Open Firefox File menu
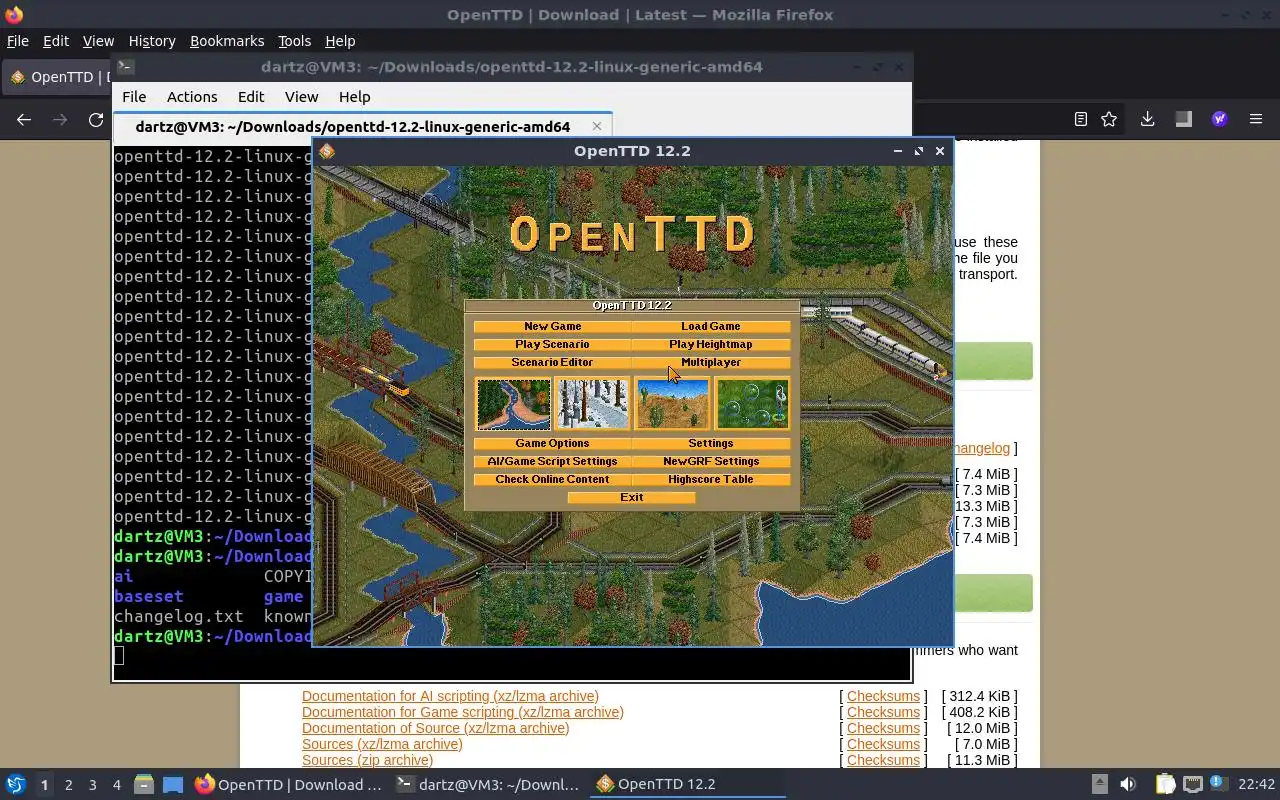This screenshot has width=1280, height=800. click(x=18, y=41)
